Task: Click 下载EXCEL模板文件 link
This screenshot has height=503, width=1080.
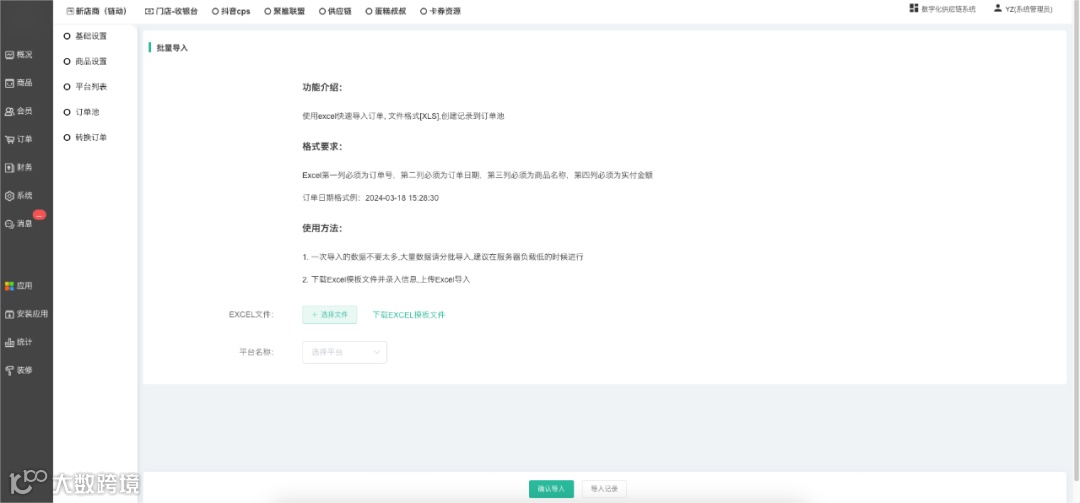Action: pyautogui.click(x=409, y=314)
